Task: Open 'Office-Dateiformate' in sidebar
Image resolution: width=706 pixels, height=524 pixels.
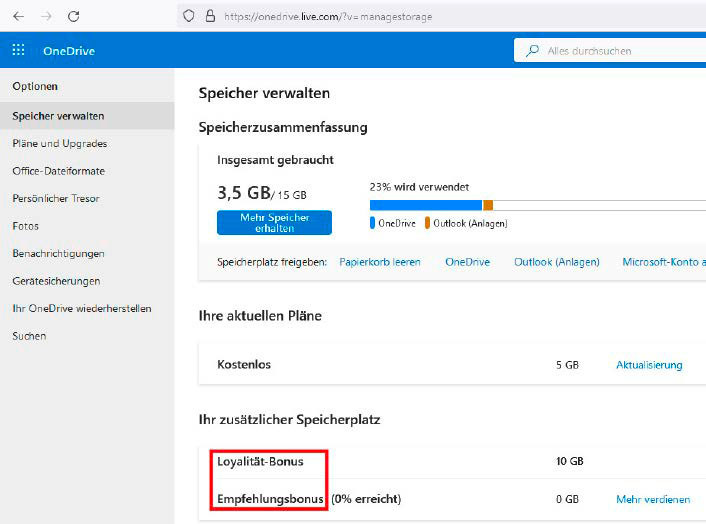Action: pos(59,171)
